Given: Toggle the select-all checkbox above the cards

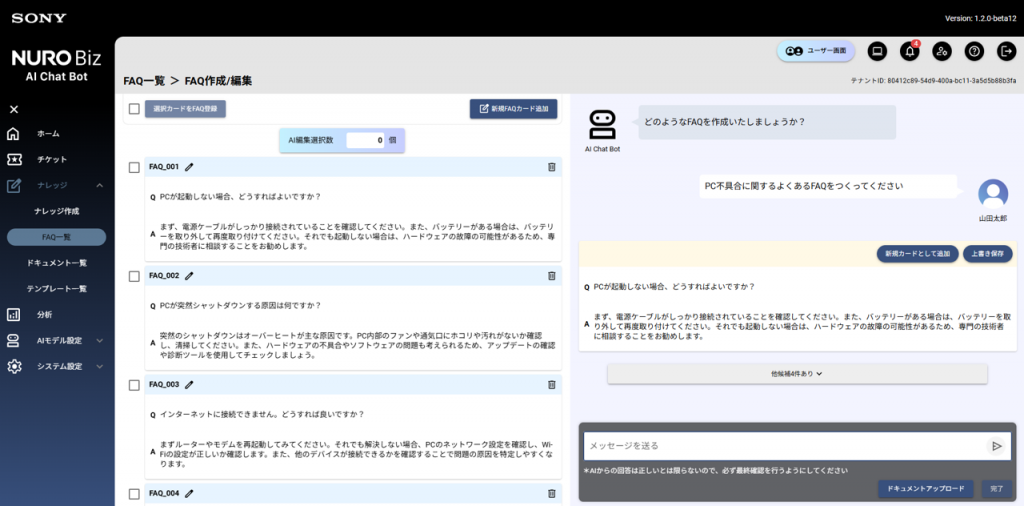Looking at the screenshot, I should [x=134, y=109].
